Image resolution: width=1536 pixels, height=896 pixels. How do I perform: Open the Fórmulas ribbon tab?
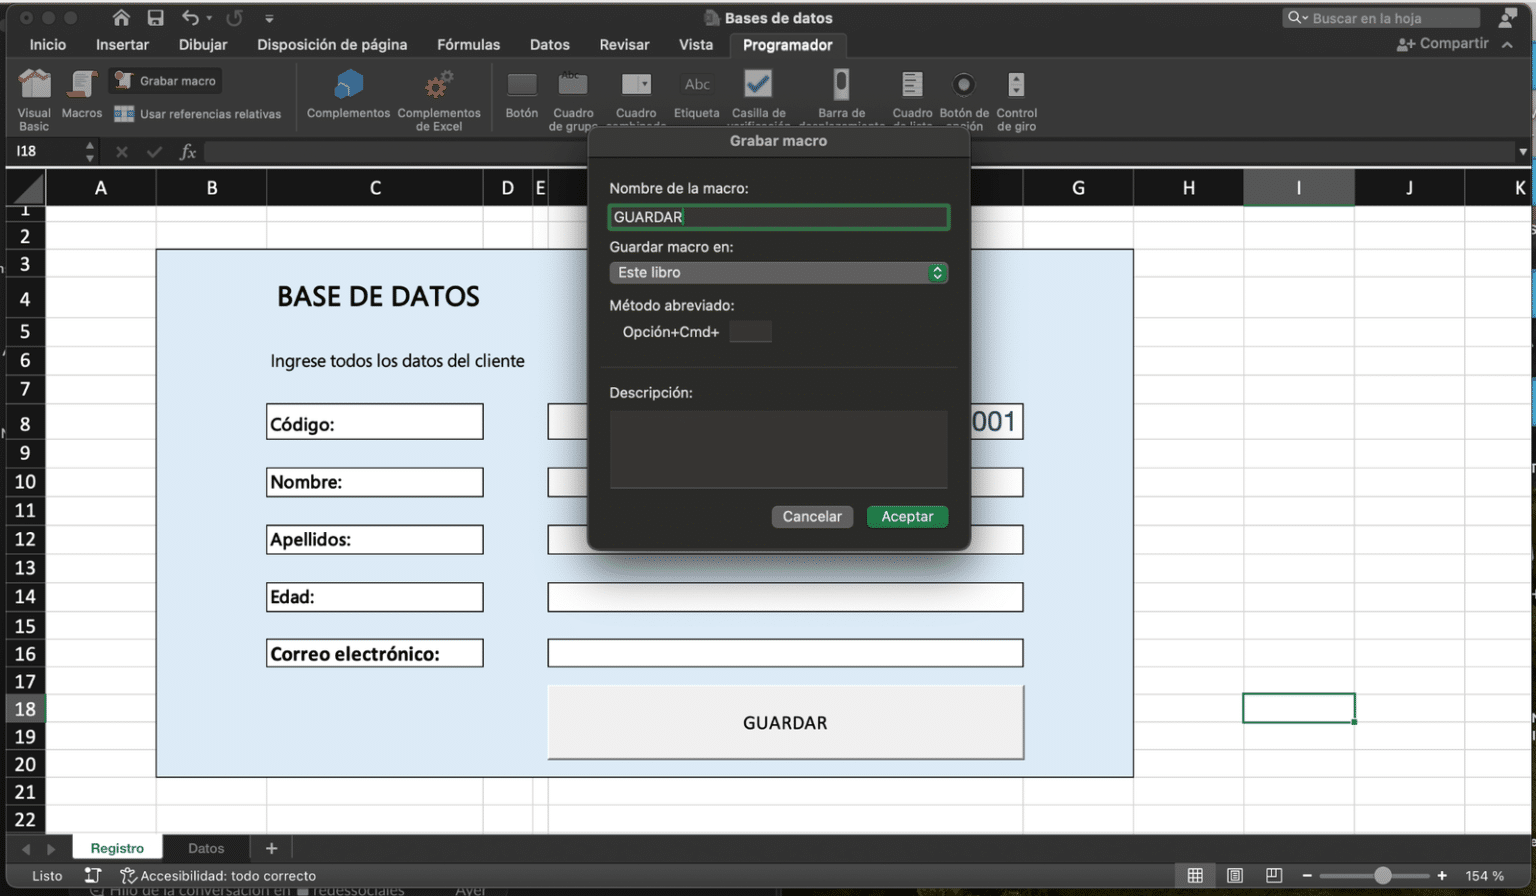point(469,45)
